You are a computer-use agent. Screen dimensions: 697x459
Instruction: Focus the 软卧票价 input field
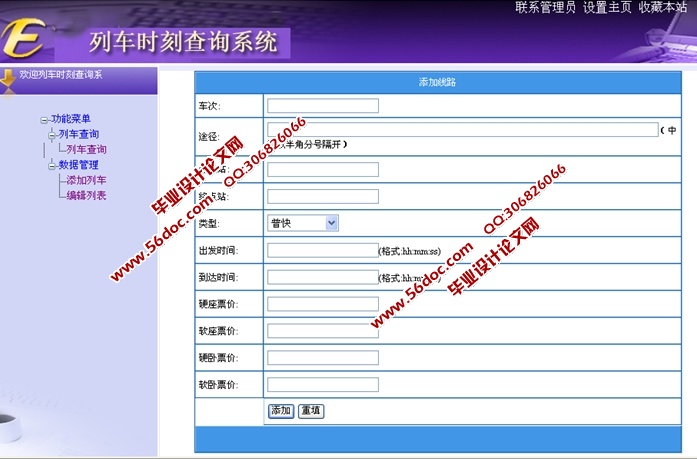(x=323, y=384)
